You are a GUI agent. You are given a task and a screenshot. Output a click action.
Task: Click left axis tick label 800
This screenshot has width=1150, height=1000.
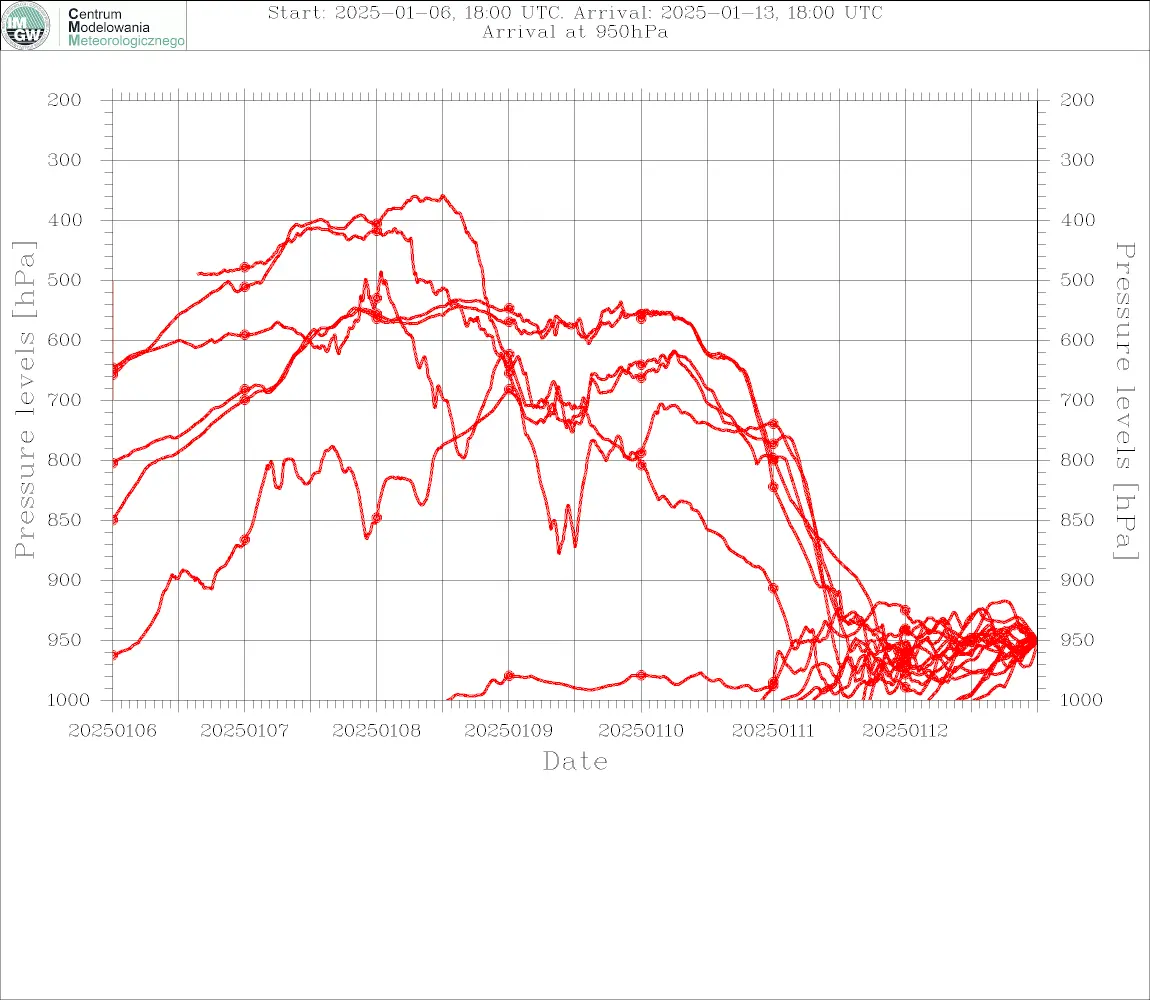65,460
